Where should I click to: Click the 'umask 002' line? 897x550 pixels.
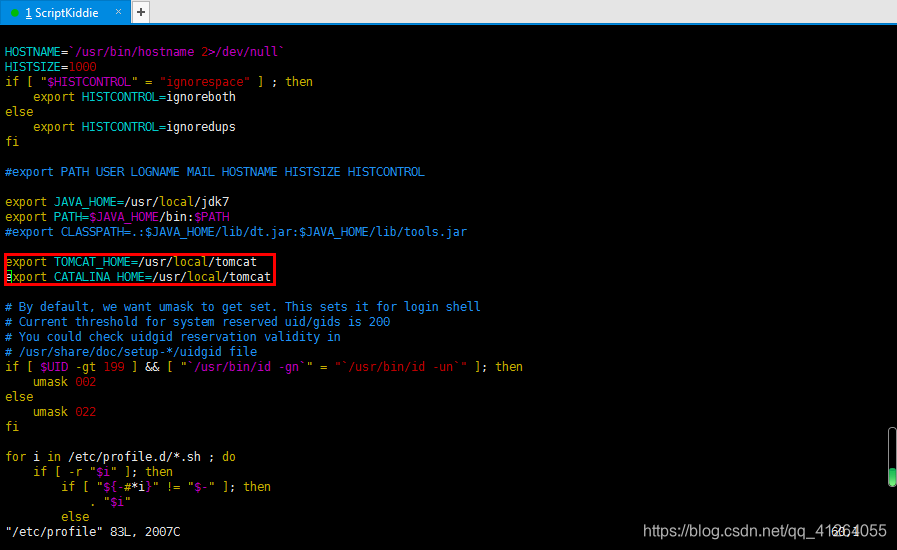65,382
